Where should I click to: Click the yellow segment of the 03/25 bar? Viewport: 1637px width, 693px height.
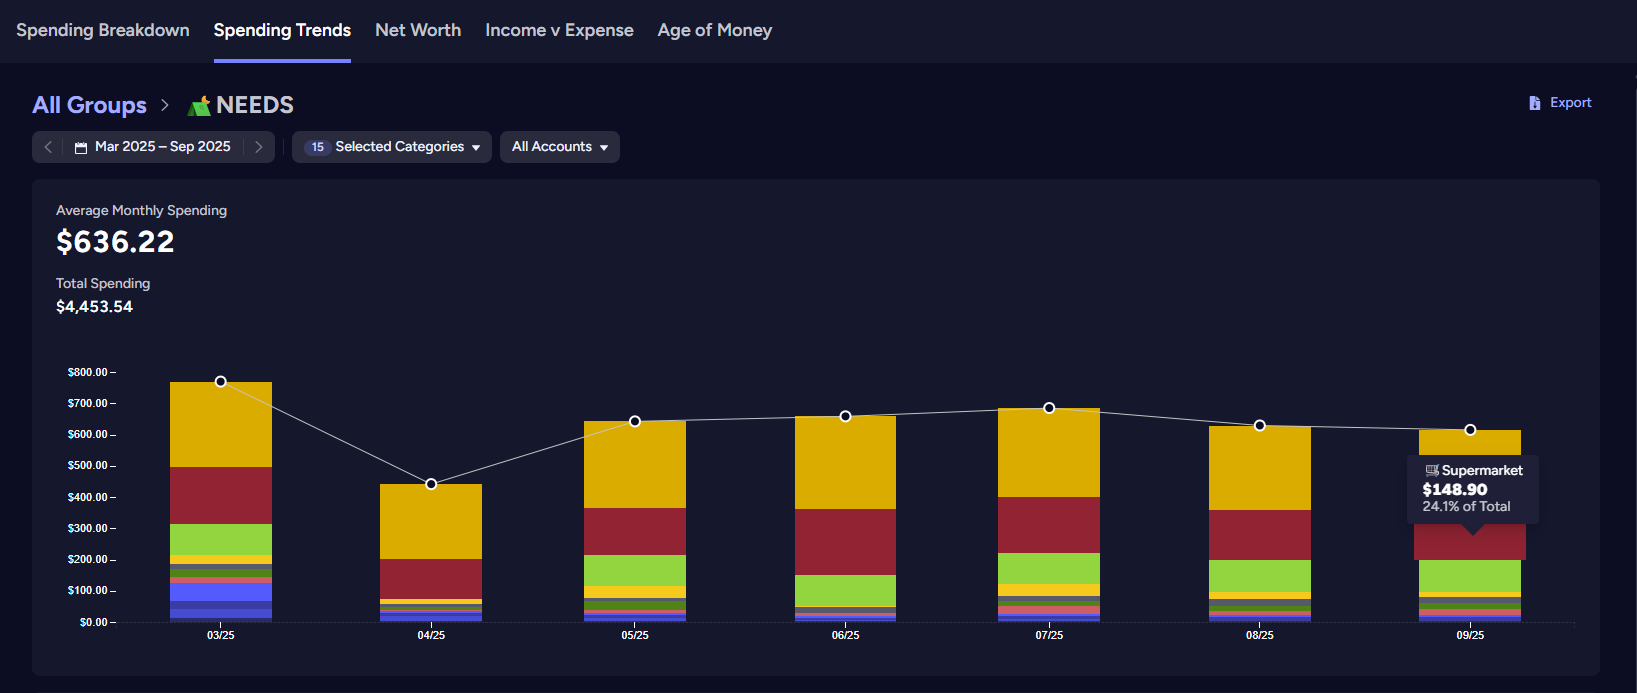pyautogui.click(x=221, y=425)
